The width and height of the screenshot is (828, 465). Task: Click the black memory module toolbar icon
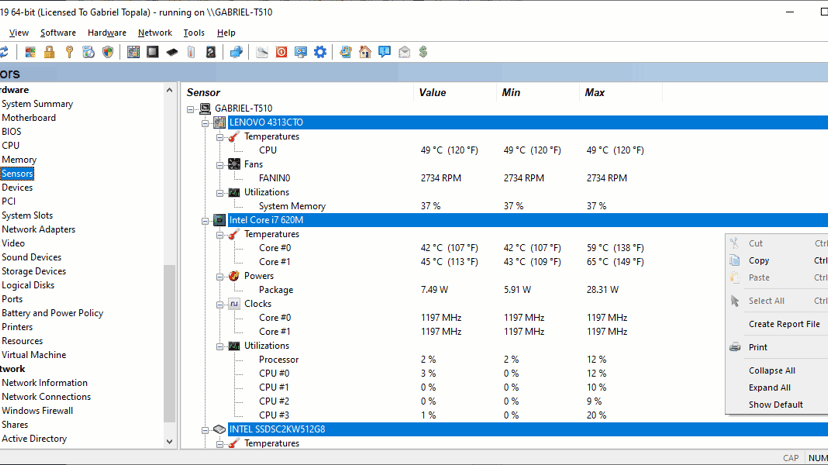(x=172, y=52)
